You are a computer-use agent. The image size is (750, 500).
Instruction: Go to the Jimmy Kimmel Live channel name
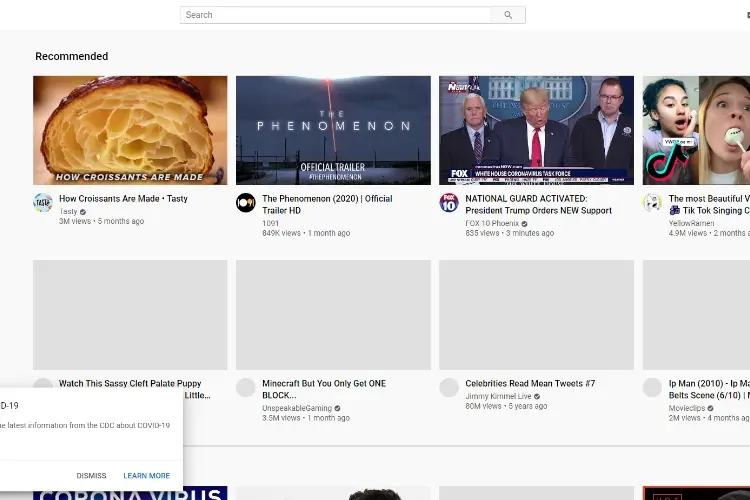coord(498,396)
